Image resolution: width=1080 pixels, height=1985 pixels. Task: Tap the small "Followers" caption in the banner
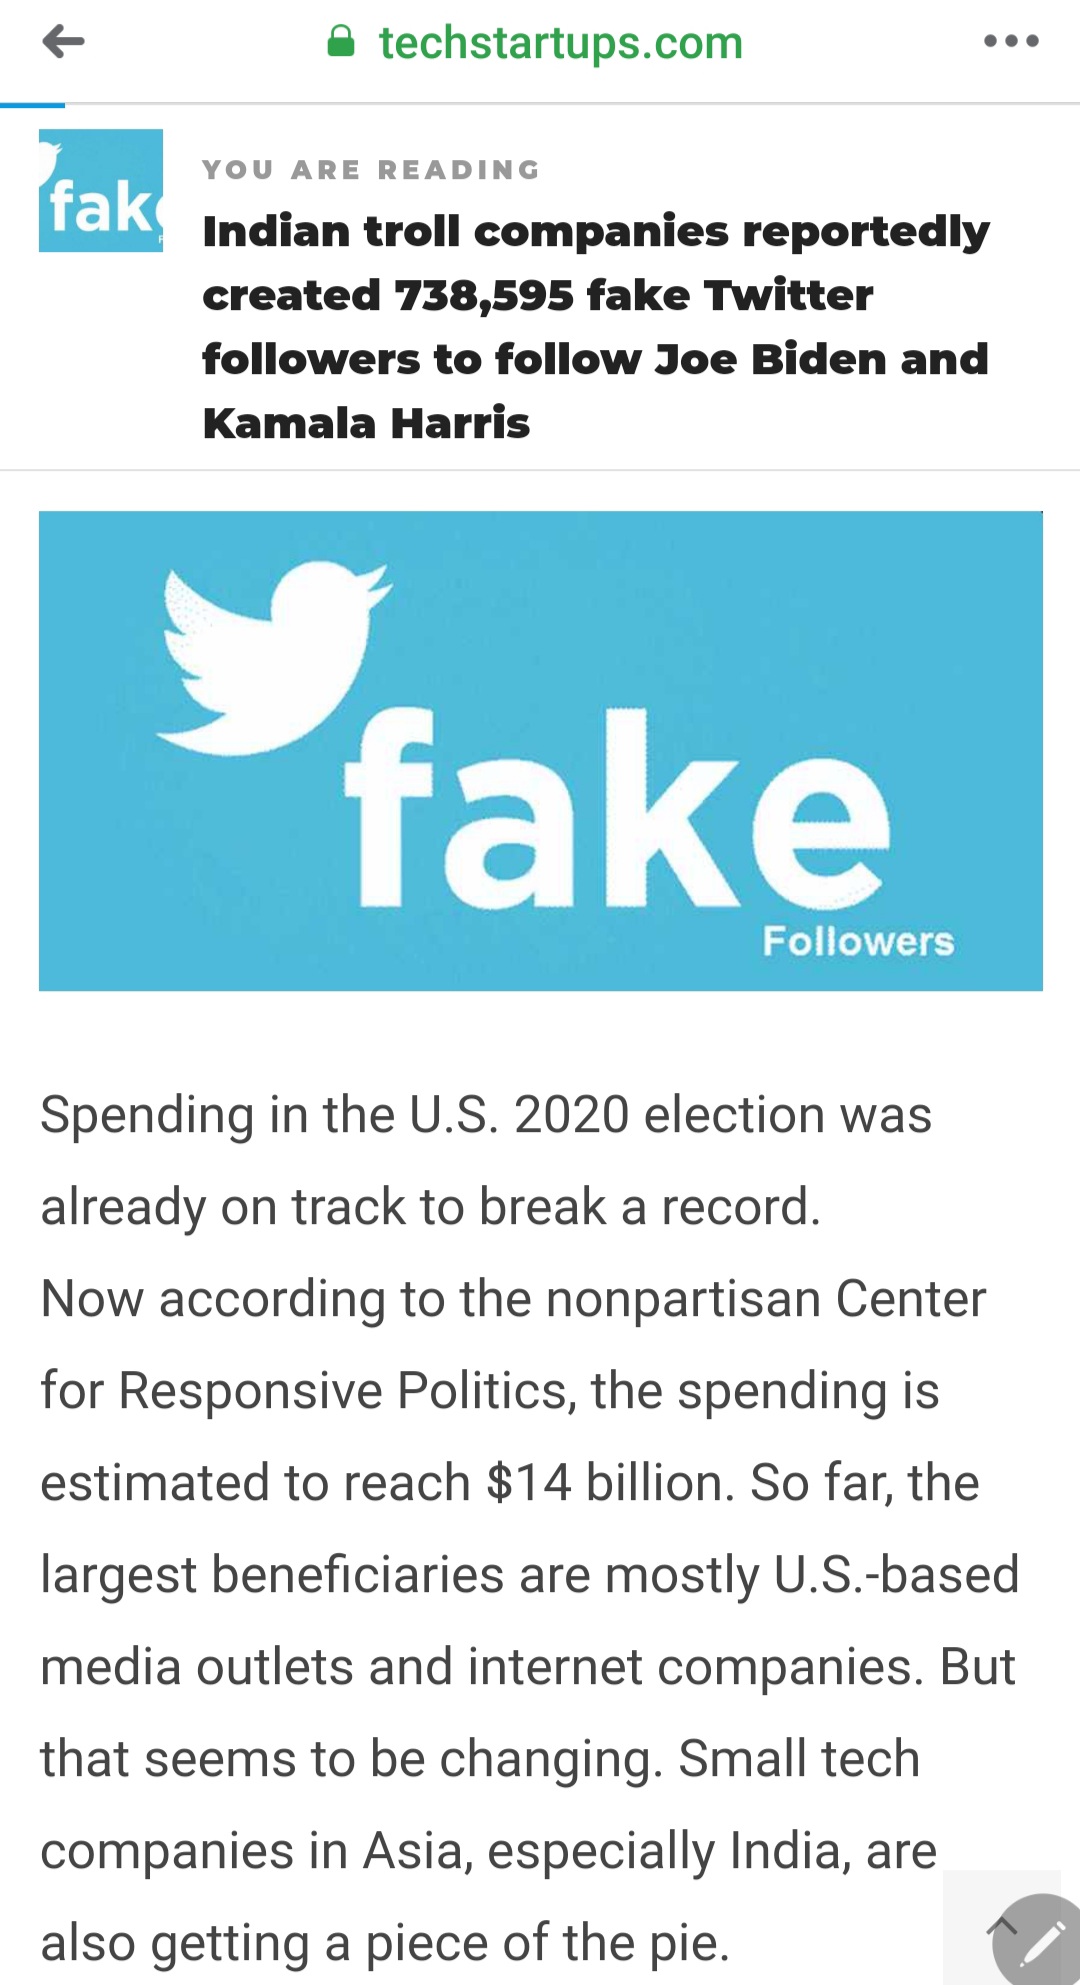tap(858, 942)
